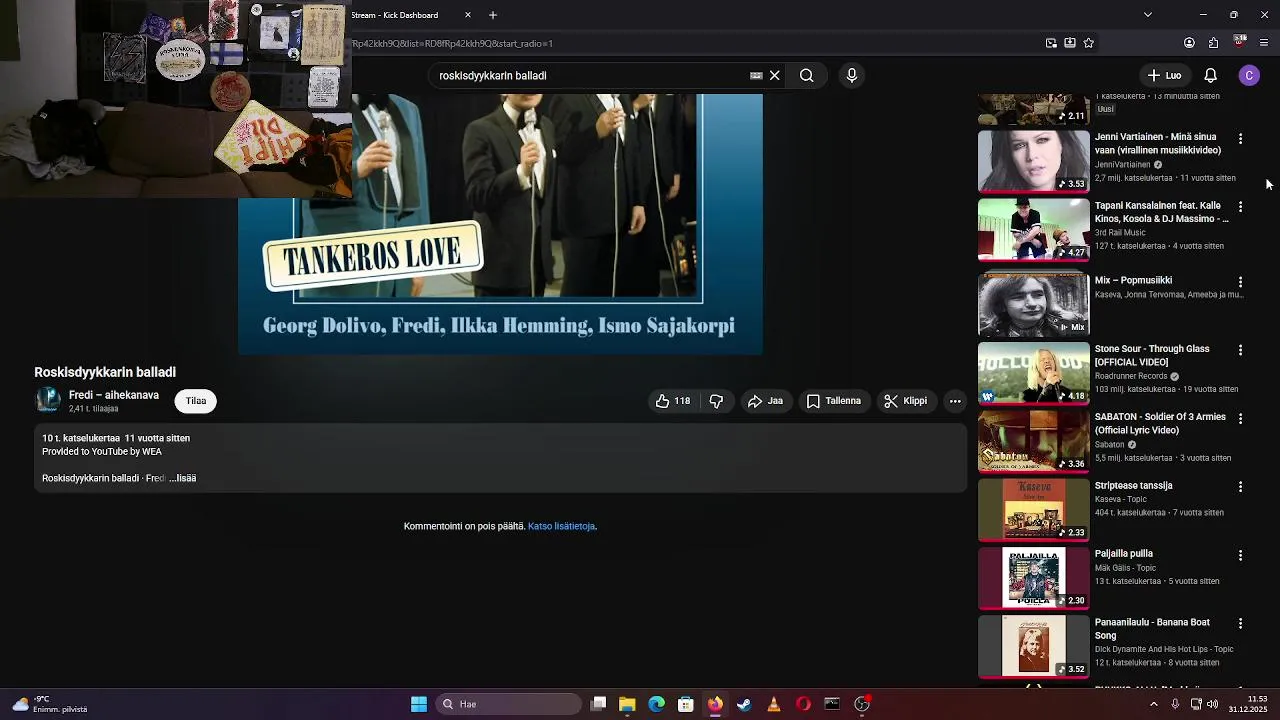Close the Stream - Kick Dashboard tab
Image resolution: width=1280 pixels, height=720 pixels.
tap(467, 15)
